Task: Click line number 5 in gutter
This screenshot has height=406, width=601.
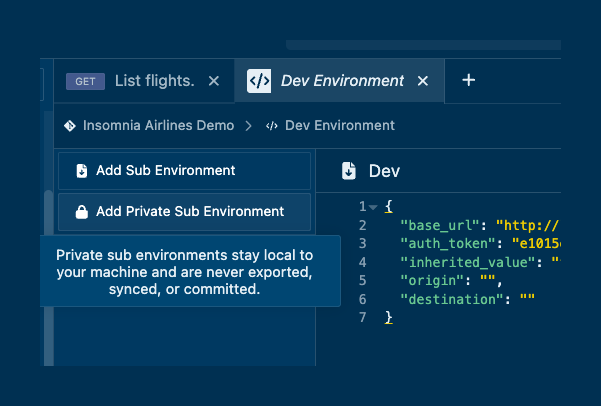Action: (363, 281)
